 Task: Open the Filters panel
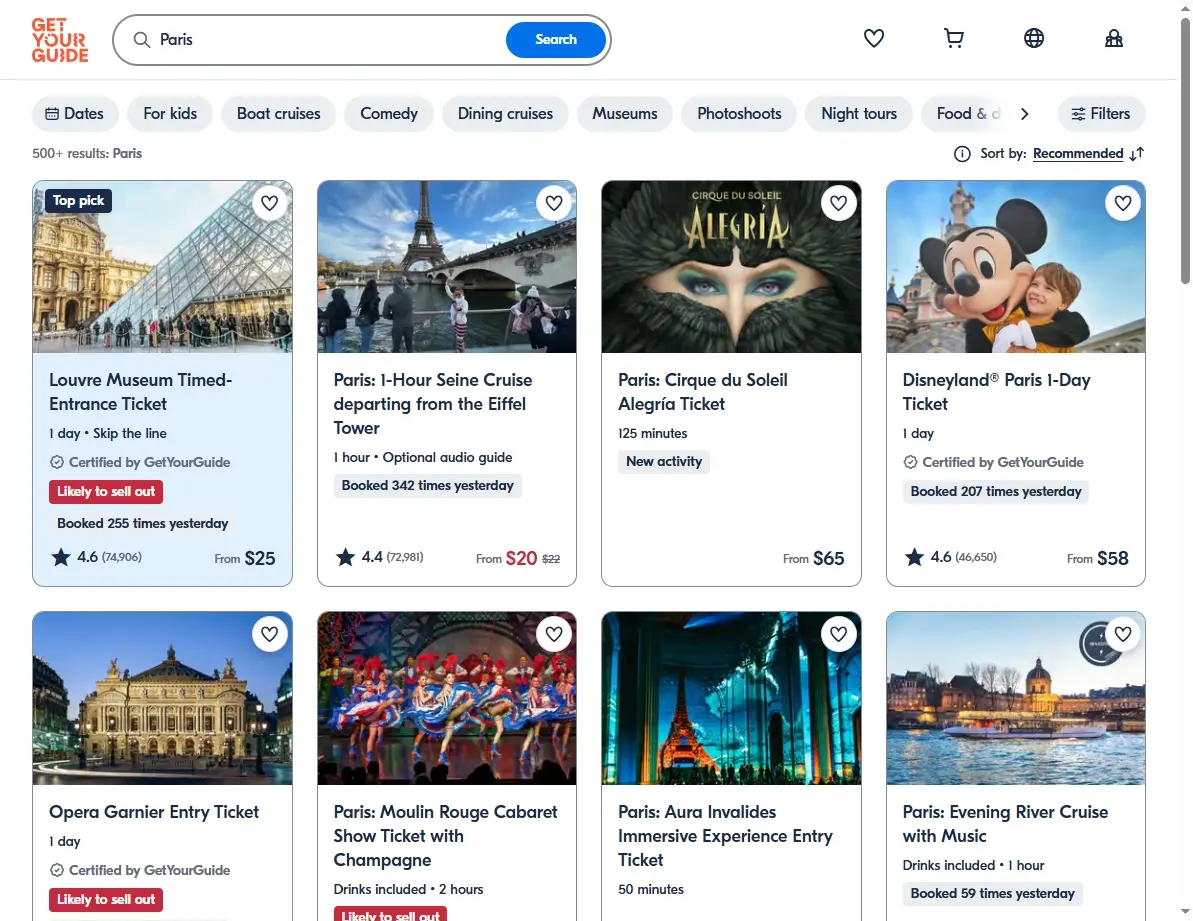pos(1101,113)
